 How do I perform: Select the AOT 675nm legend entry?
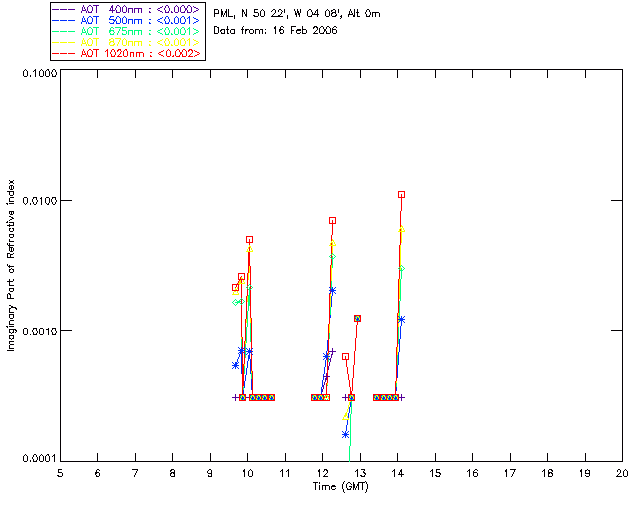[x=128, y=31]
